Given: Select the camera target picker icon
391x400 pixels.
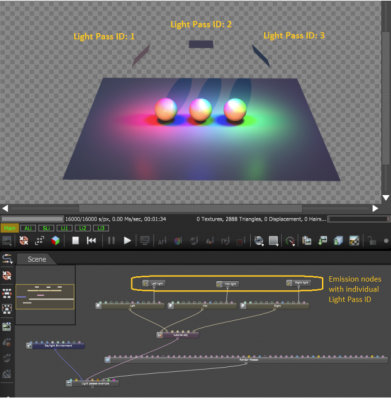Looking at the screenshot, I should point(210,240).
